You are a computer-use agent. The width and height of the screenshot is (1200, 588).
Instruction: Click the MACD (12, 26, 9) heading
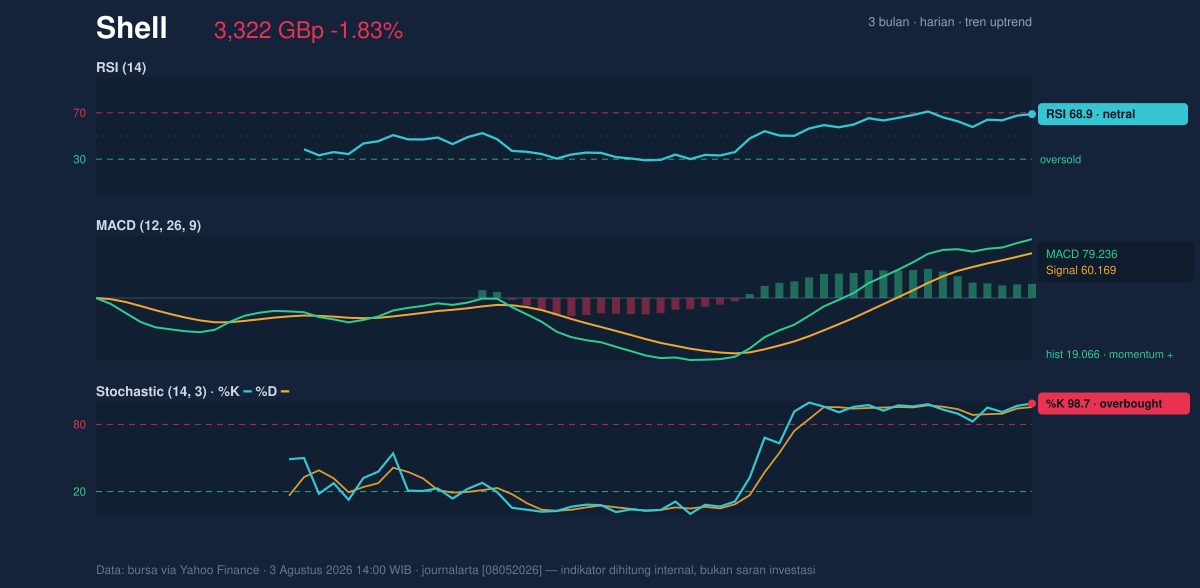[x=148, y=225]
